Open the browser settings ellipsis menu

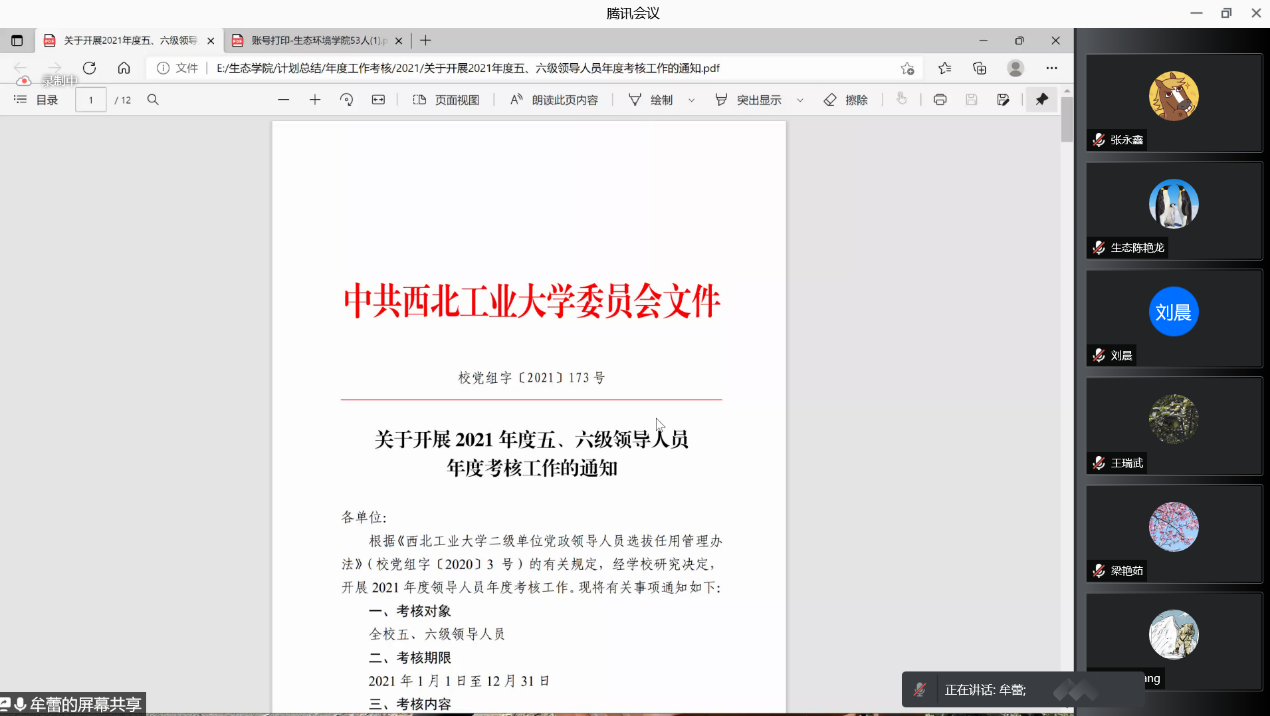[x=1051, y=68]
